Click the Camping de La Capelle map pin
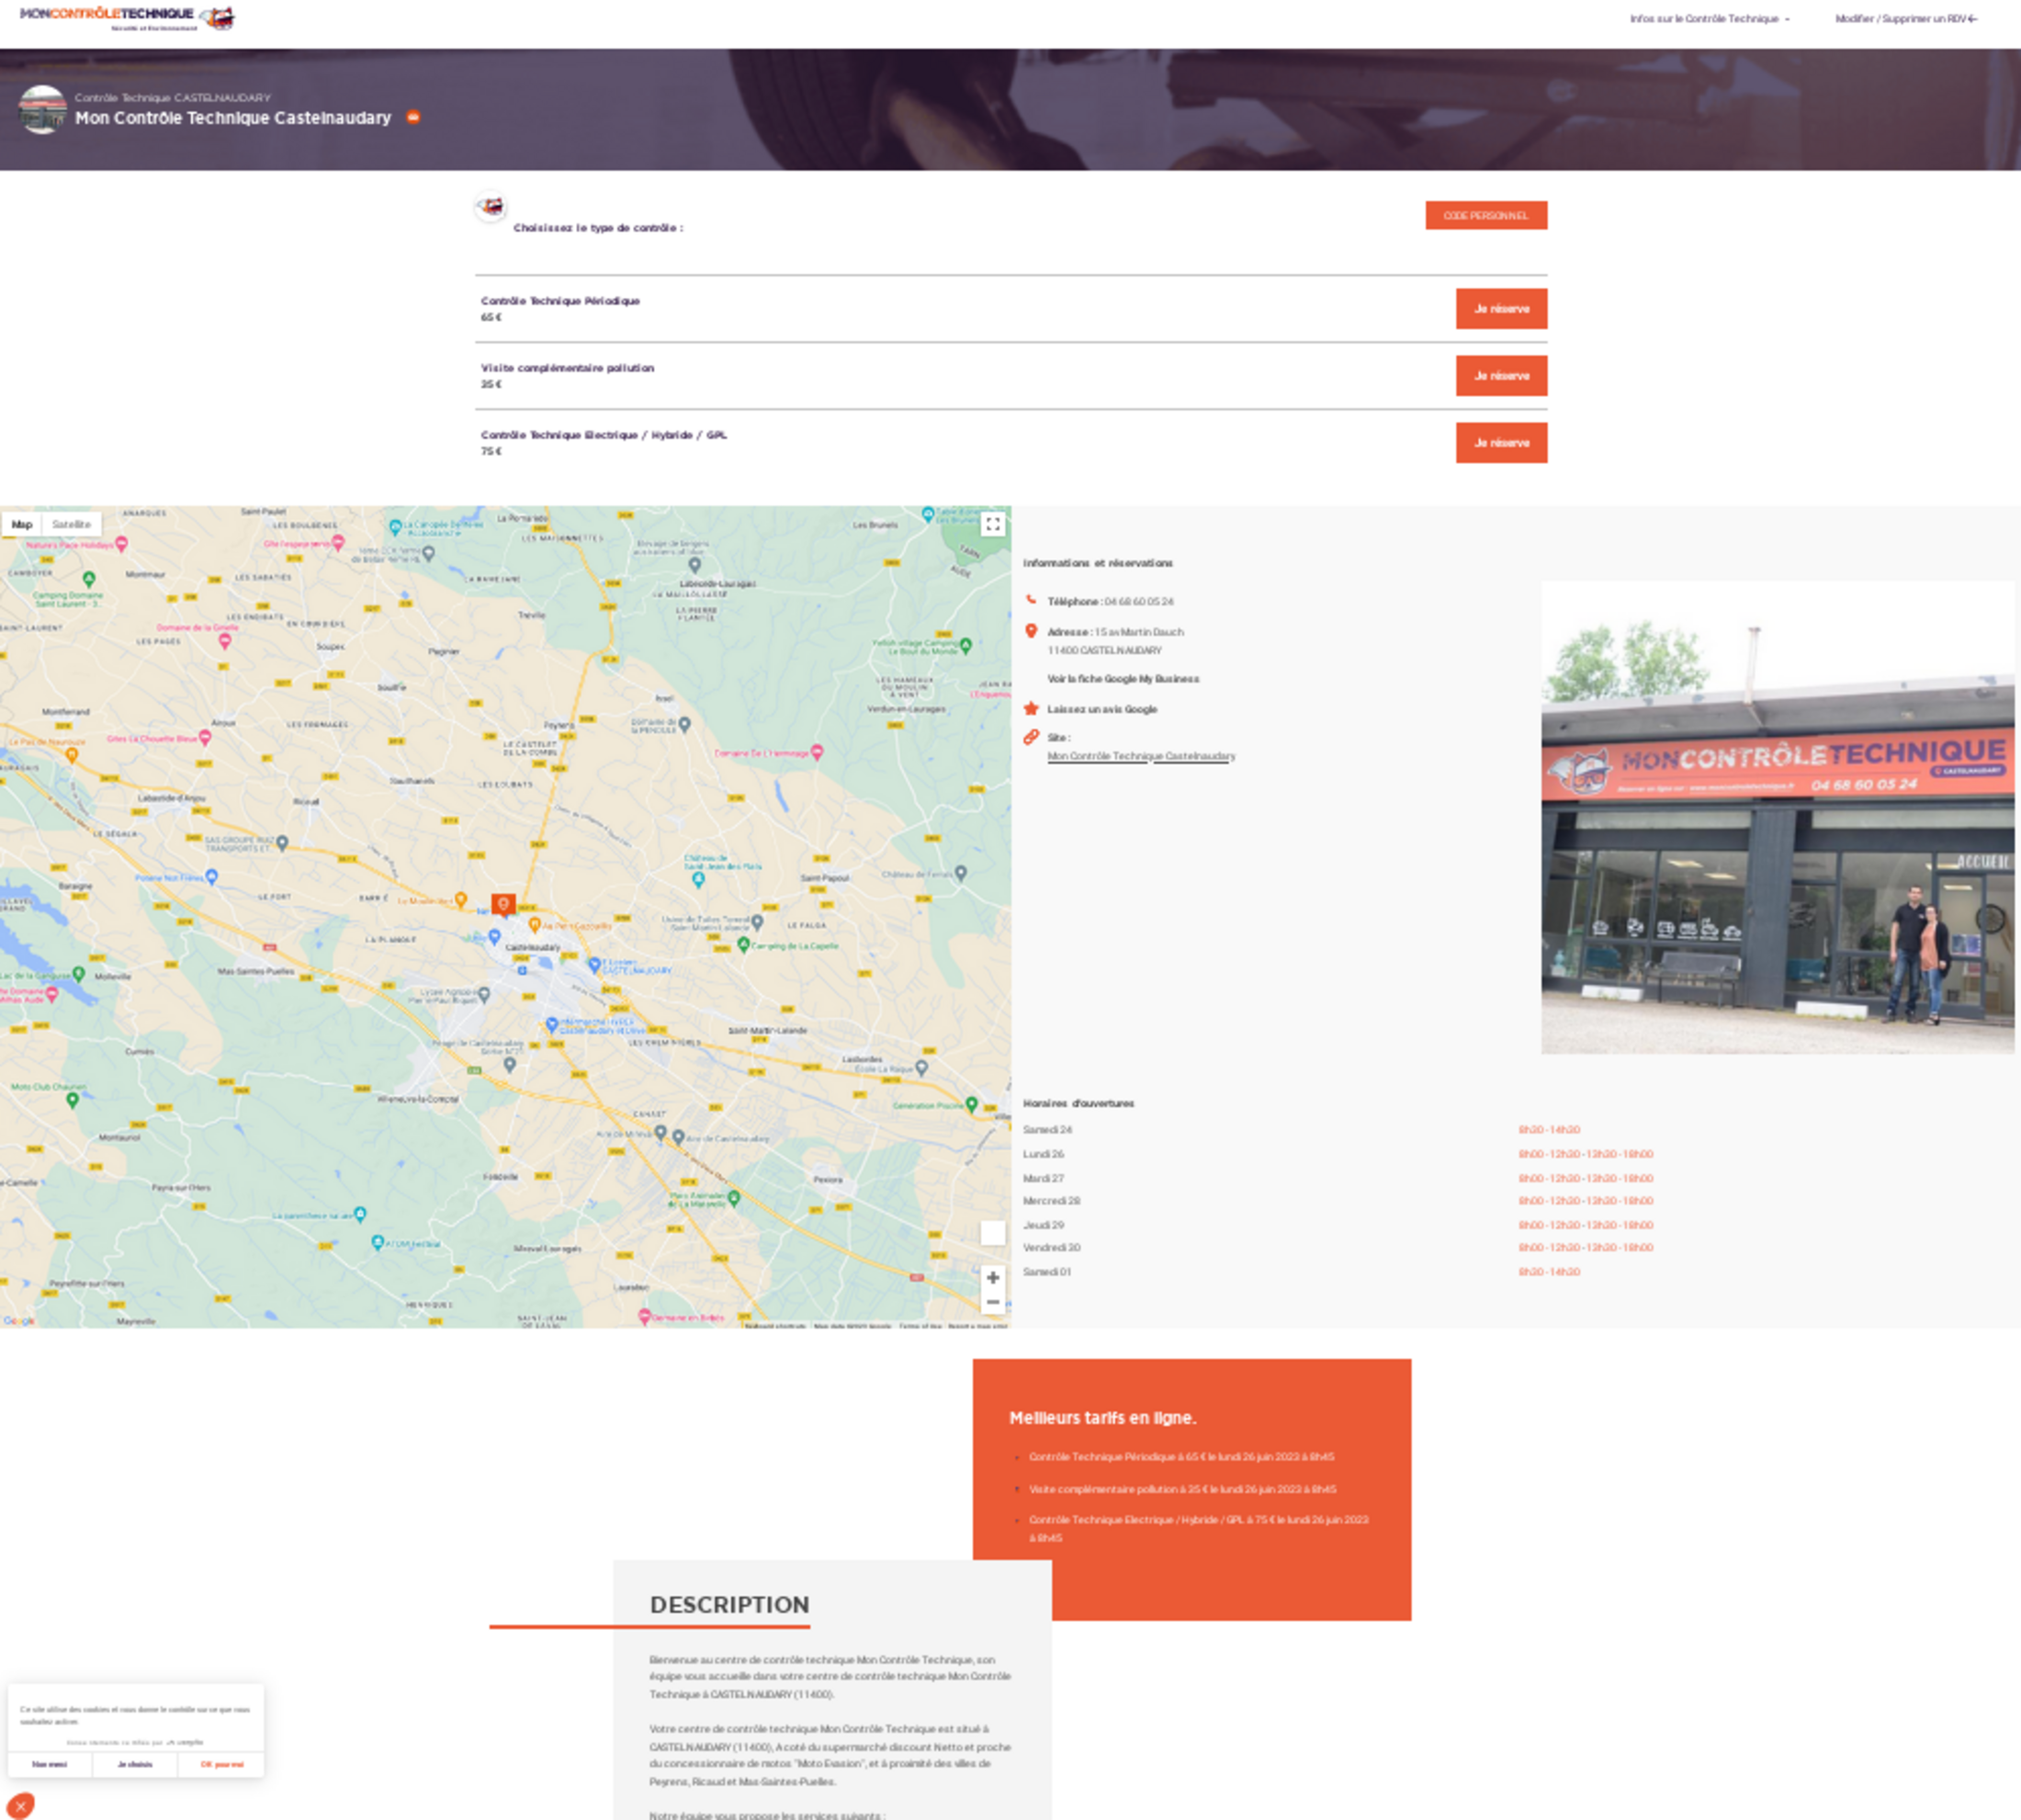This screenshot has width=2021, height=1820. click(743, 944)
